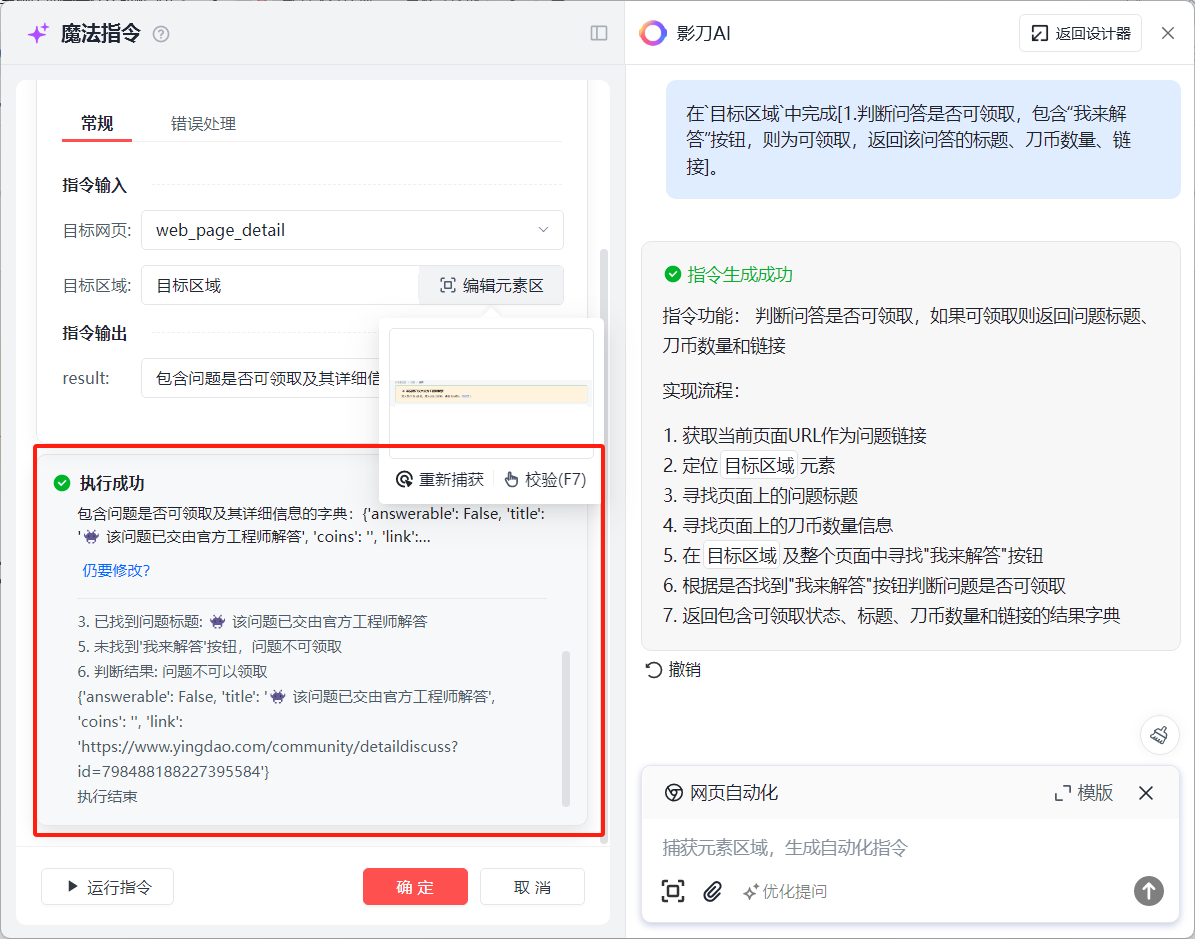
Task: Click the 校验(F7) button
Action: tap(545, 480)
